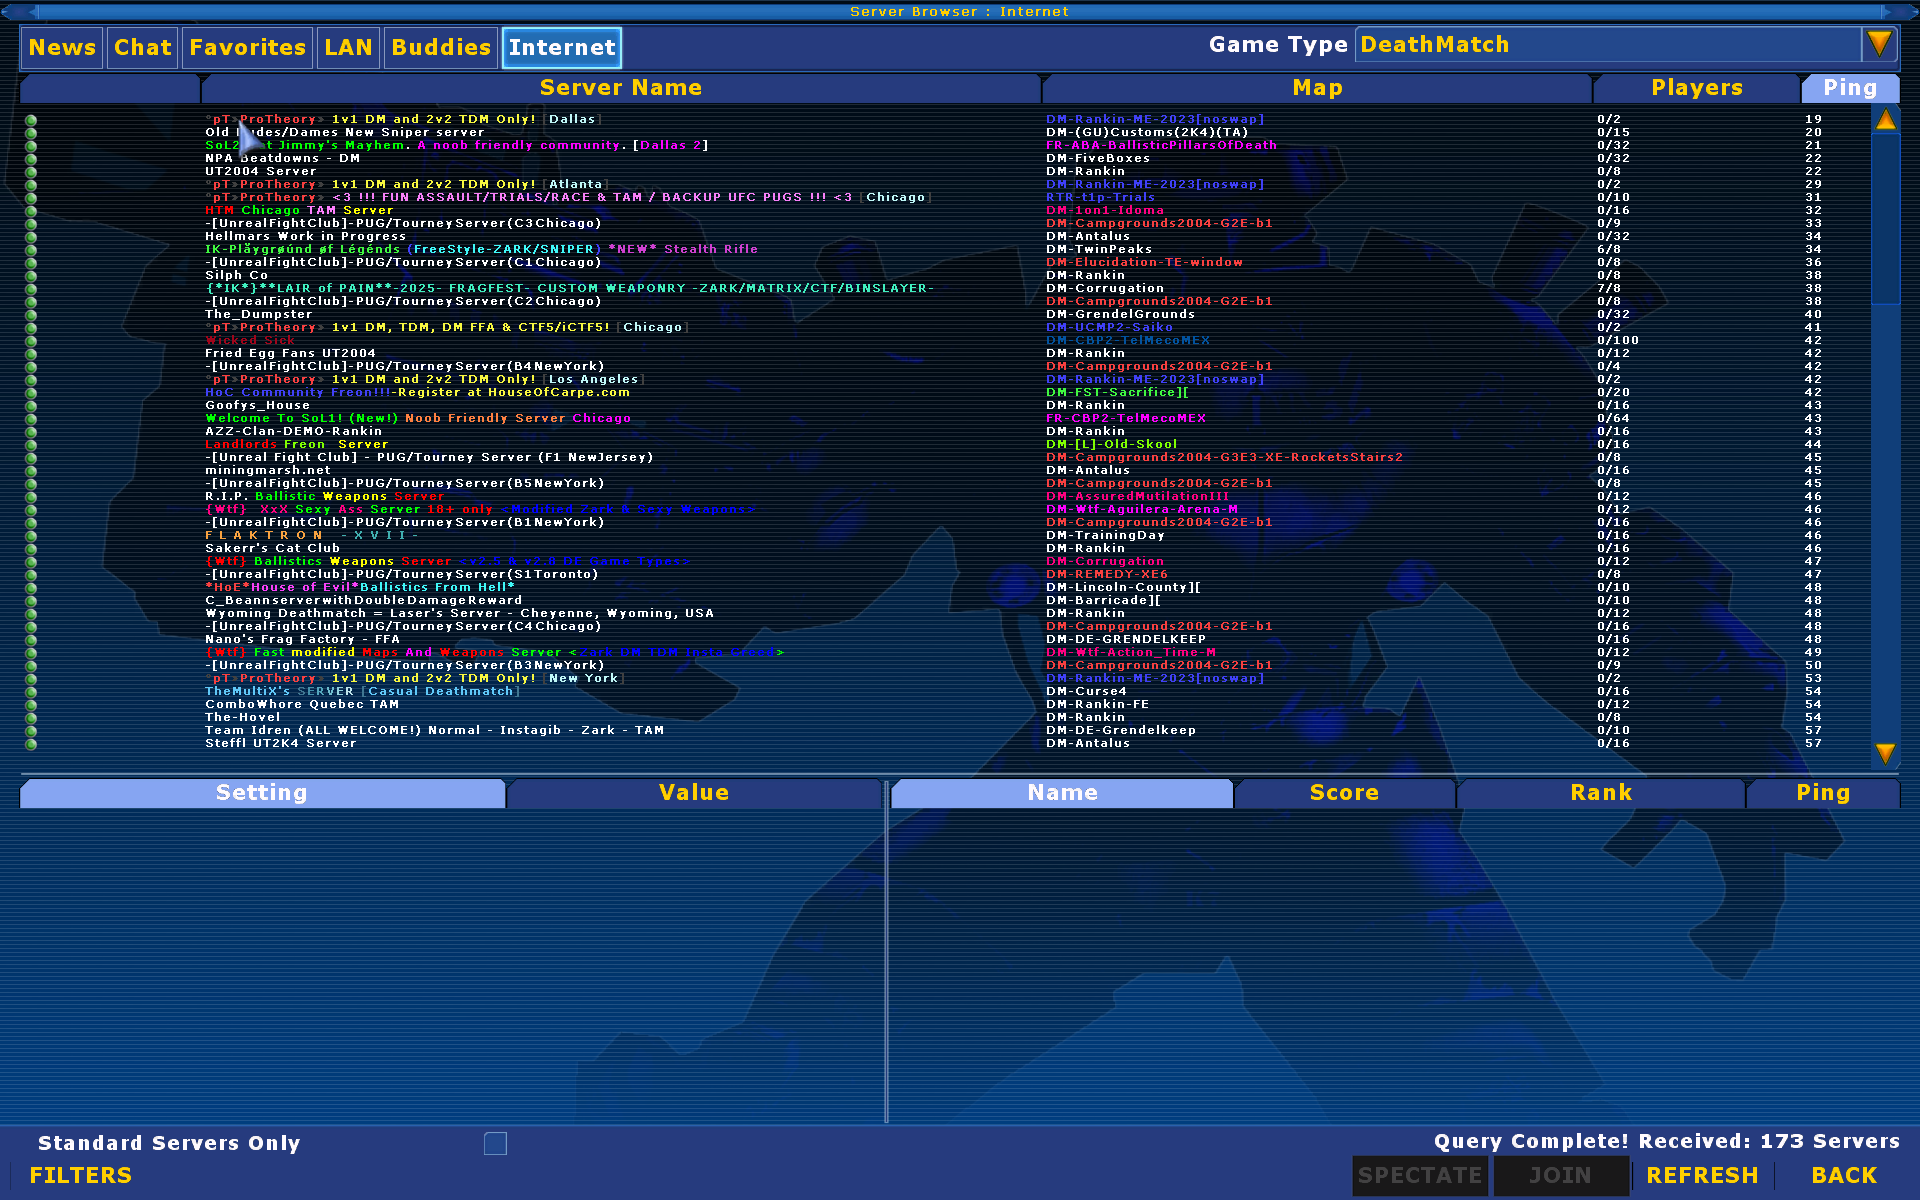Open Game Type dropdown arrow

point(1879,45)
